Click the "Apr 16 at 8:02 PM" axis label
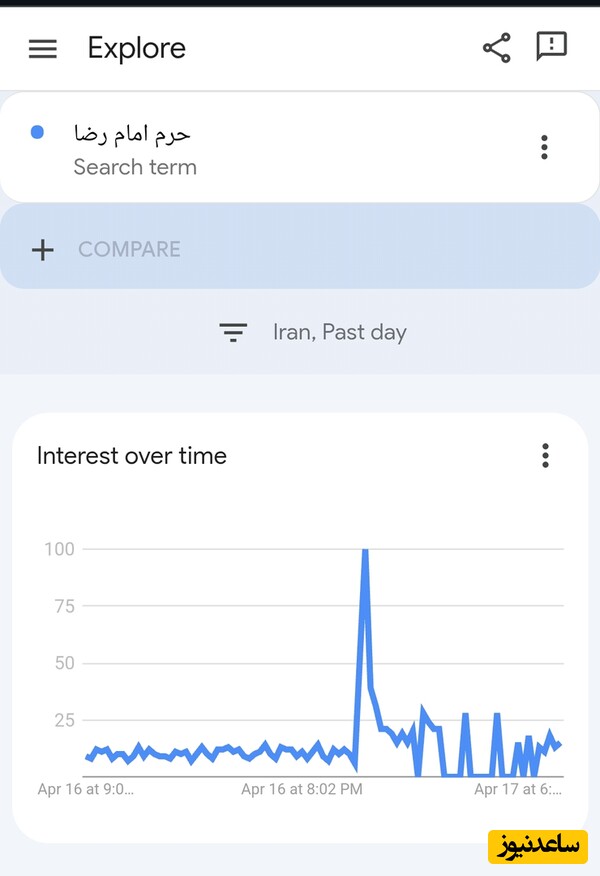Viewport: 600px width, 876px height. [x=302, y=789]
